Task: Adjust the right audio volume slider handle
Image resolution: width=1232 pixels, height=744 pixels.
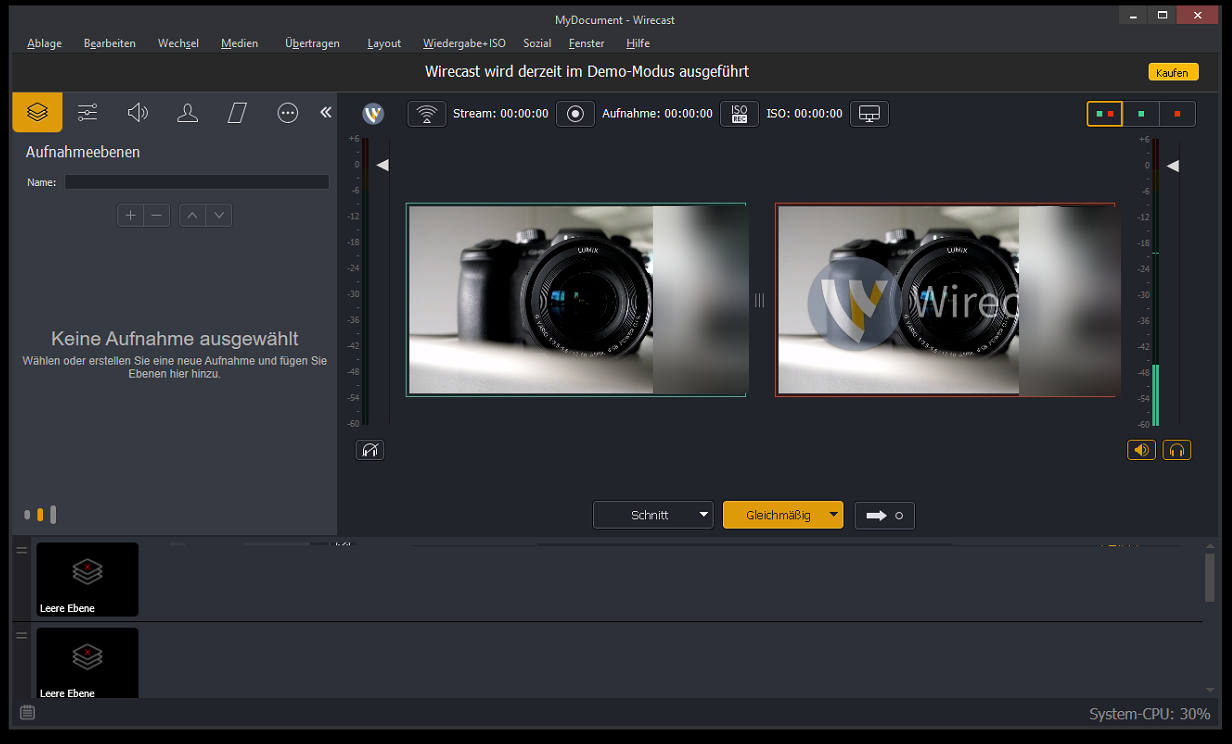Action: pos(1173,165)
